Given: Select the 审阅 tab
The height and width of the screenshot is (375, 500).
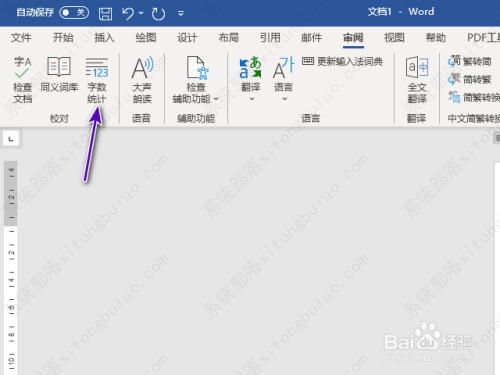Looking at the screenshot, I should pyautogui.click(x=353, y=38).
